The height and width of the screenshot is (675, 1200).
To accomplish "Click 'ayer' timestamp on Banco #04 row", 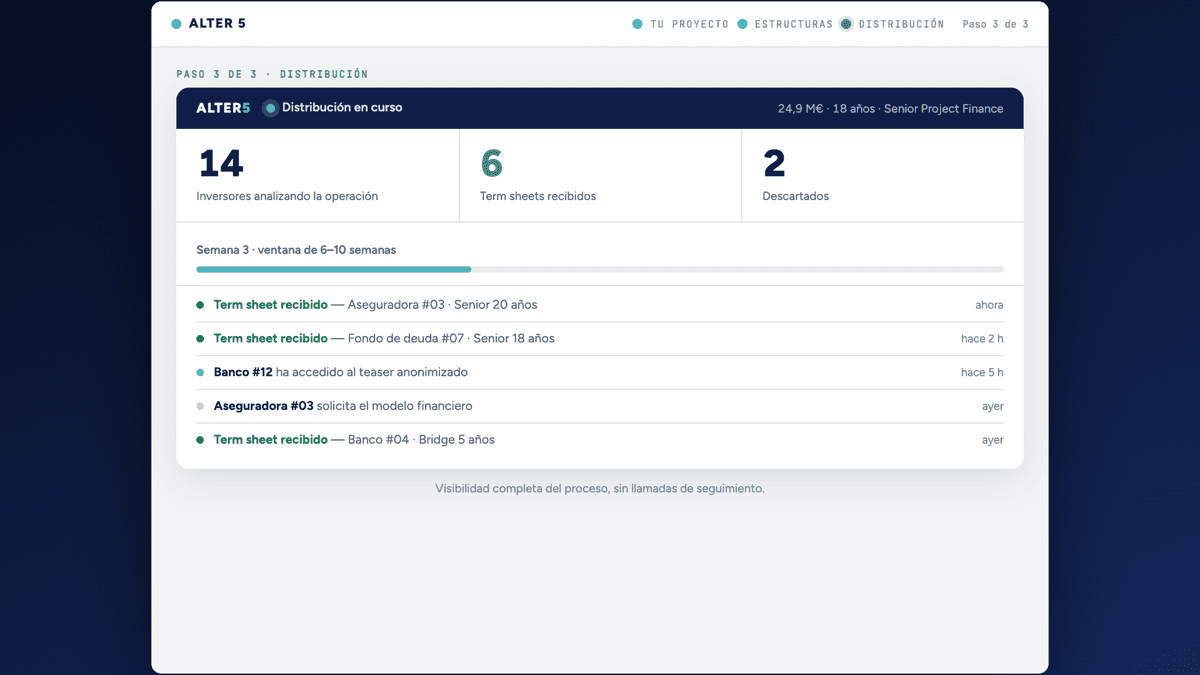I will click(x=993, y=440).
